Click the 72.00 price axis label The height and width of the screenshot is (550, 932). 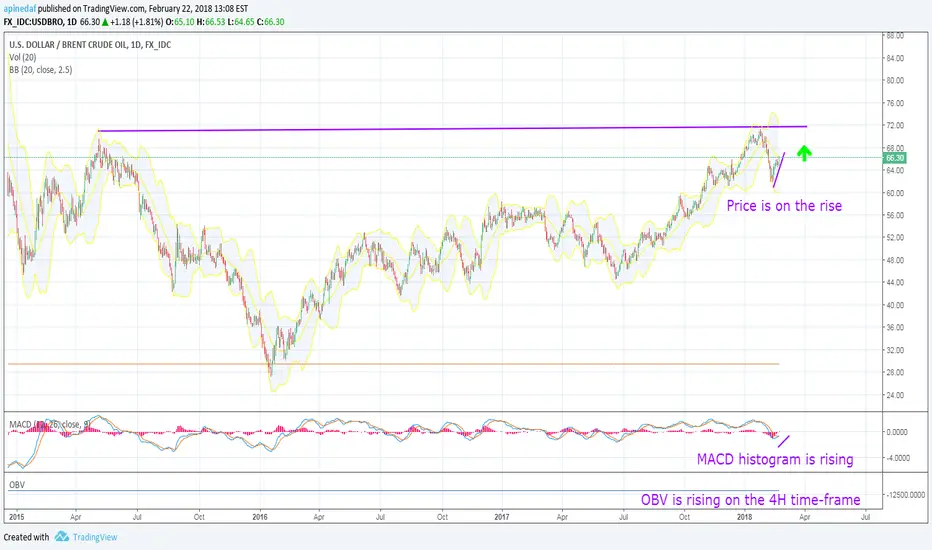coord(895,125)
